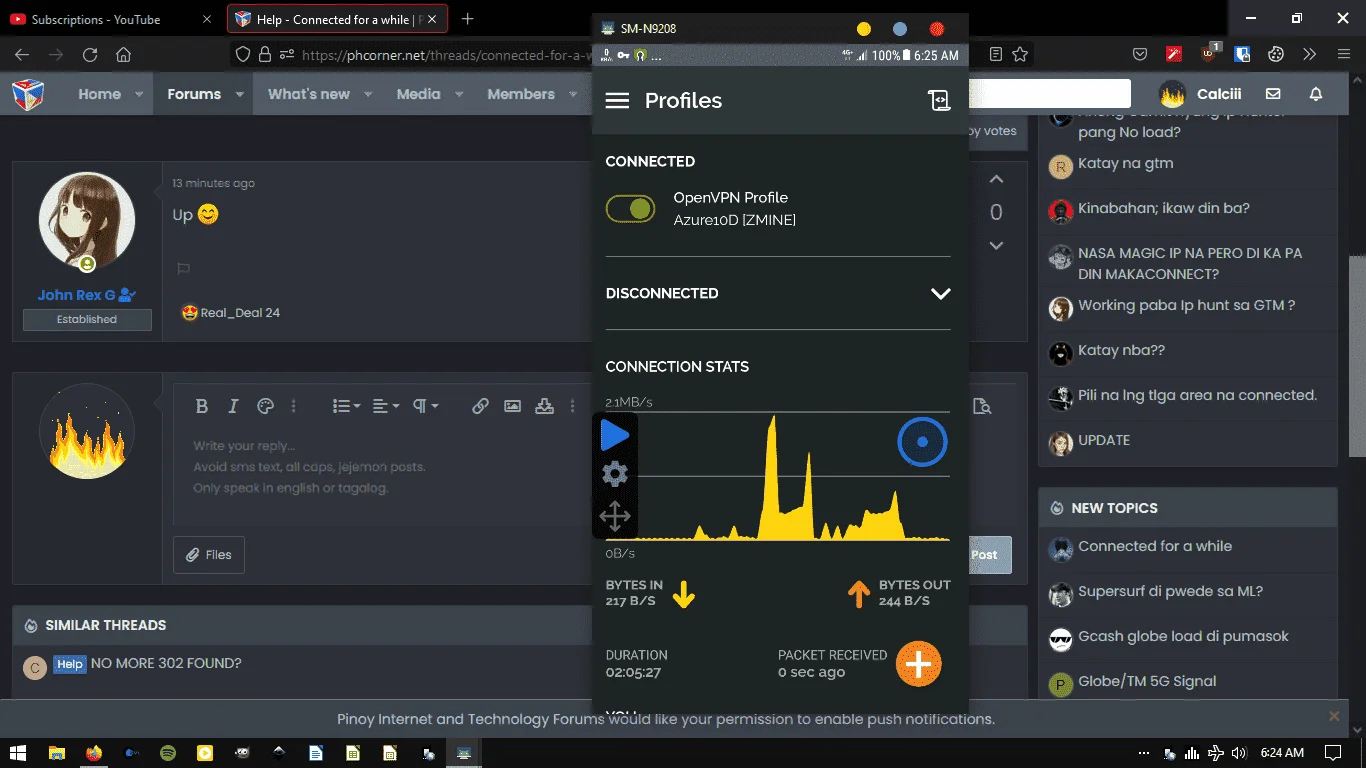Tap the orange plus add-profile button
Viewport: 1366px width, 768px height.
click(918, 663)
